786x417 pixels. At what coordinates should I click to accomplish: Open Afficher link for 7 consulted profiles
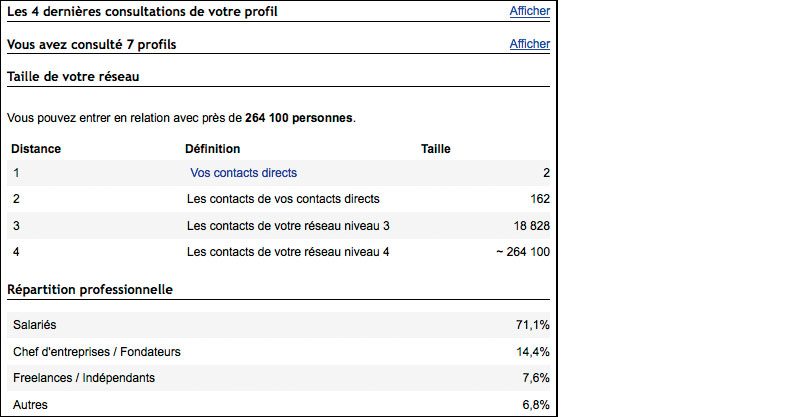pyautogui.click(x=529, y=44)
